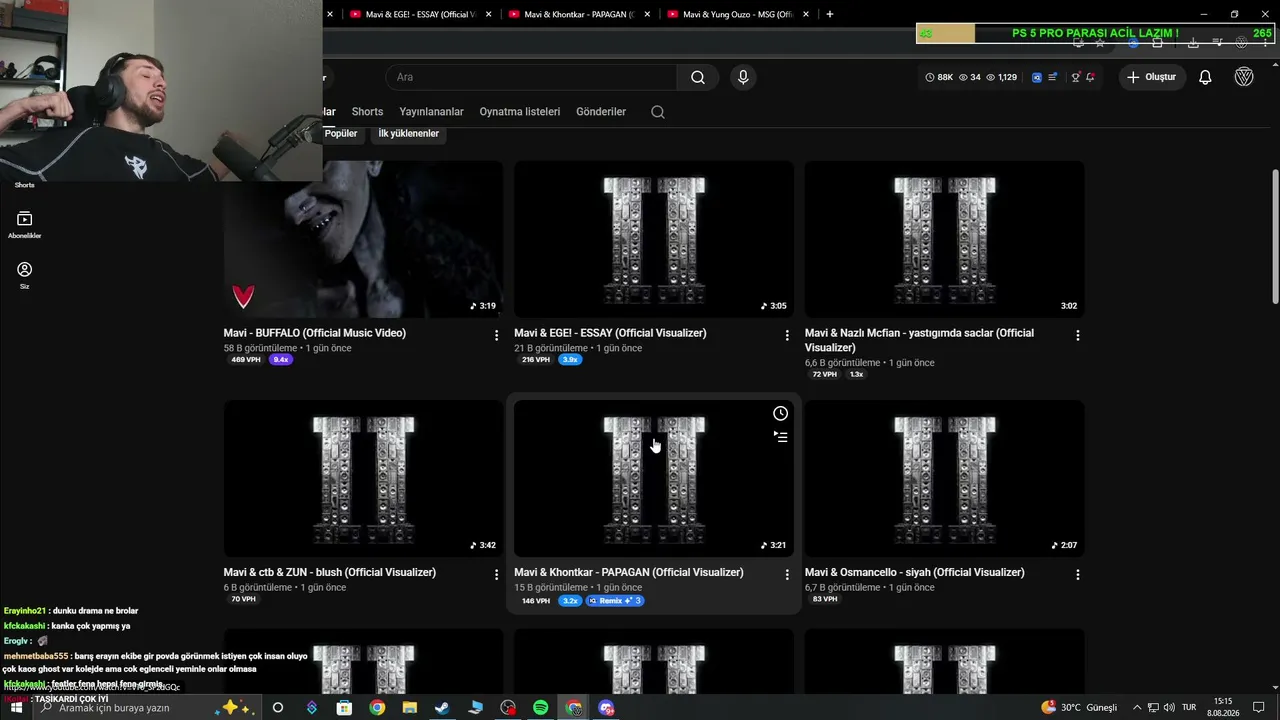This screenshot has height=720, width=1280.
Task: Open the taskbar clock showing 15:15
Action: click(1223, 708)
